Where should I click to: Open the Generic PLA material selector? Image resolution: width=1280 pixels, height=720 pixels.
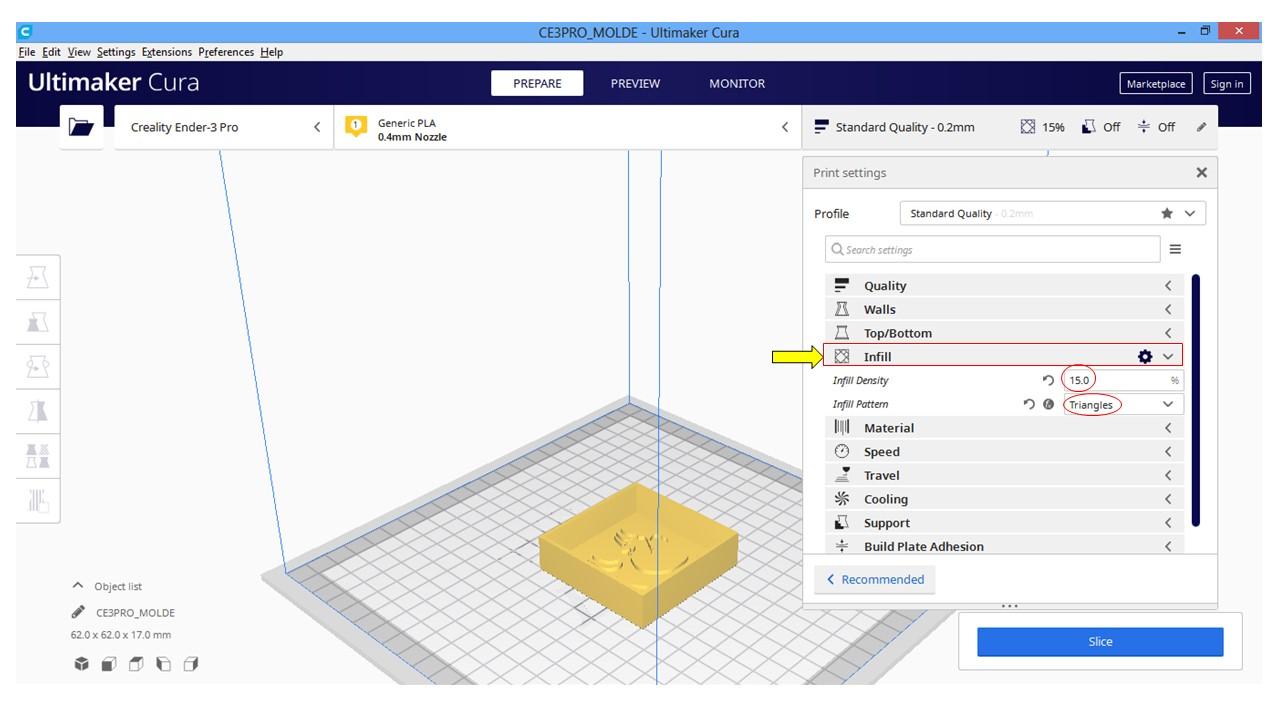pyautogui.click(x=567, y=127)
